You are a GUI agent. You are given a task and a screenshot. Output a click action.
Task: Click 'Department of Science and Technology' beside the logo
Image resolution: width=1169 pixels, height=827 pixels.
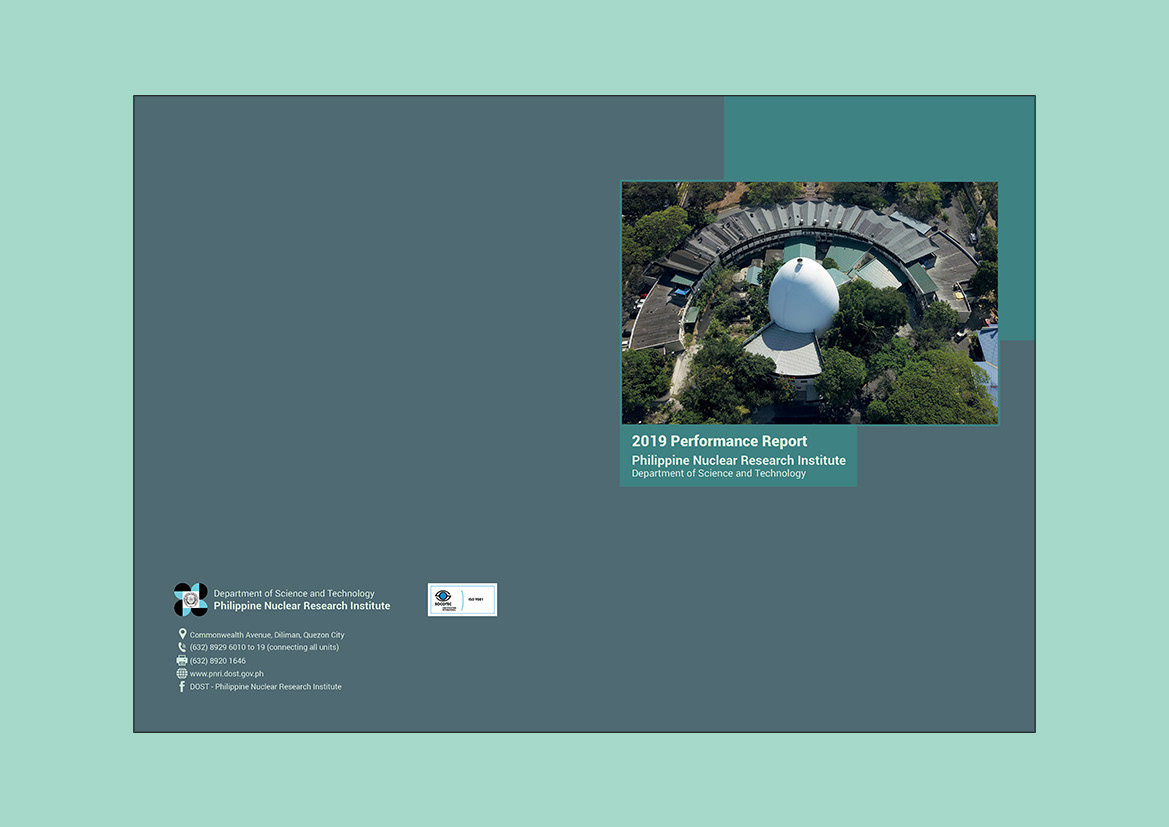(294, 594)
